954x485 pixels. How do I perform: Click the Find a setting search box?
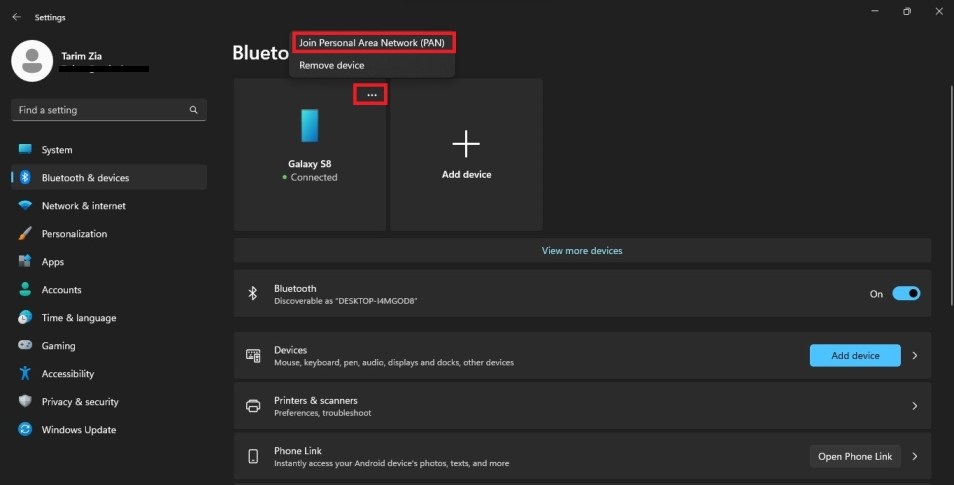[100, 110]
